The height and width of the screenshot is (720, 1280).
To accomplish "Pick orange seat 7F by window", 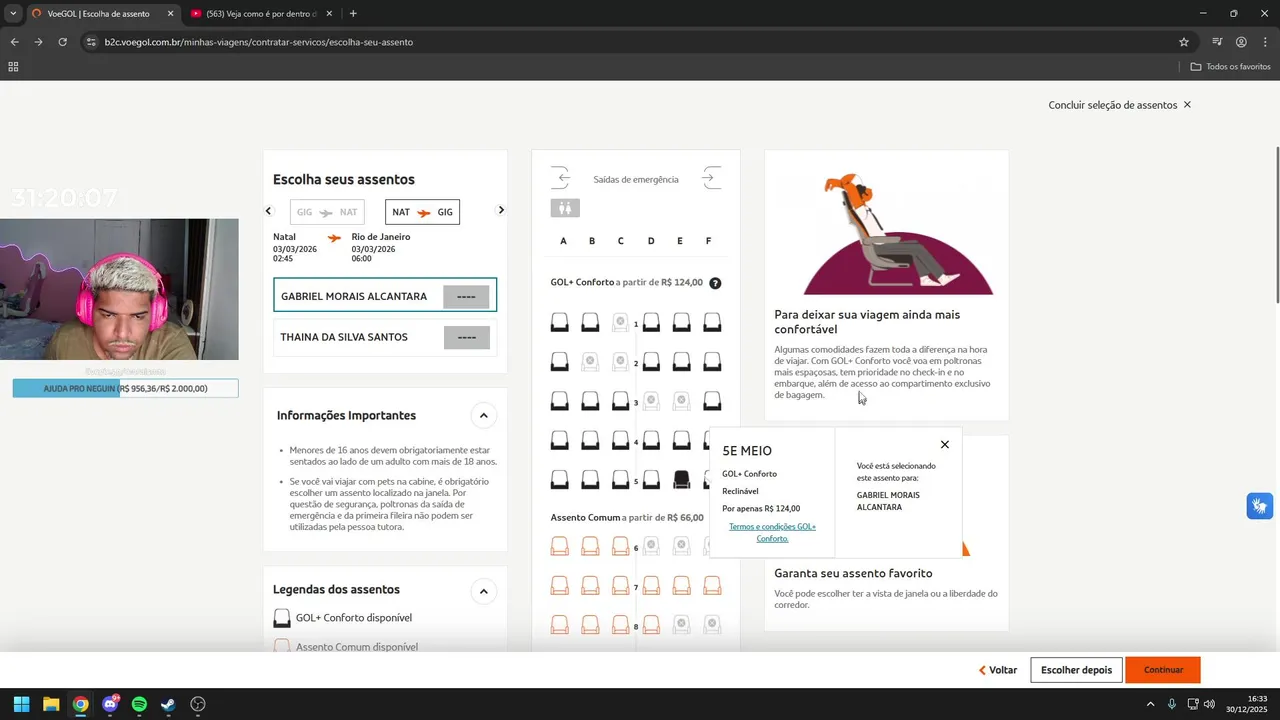I will click(712, 586).
